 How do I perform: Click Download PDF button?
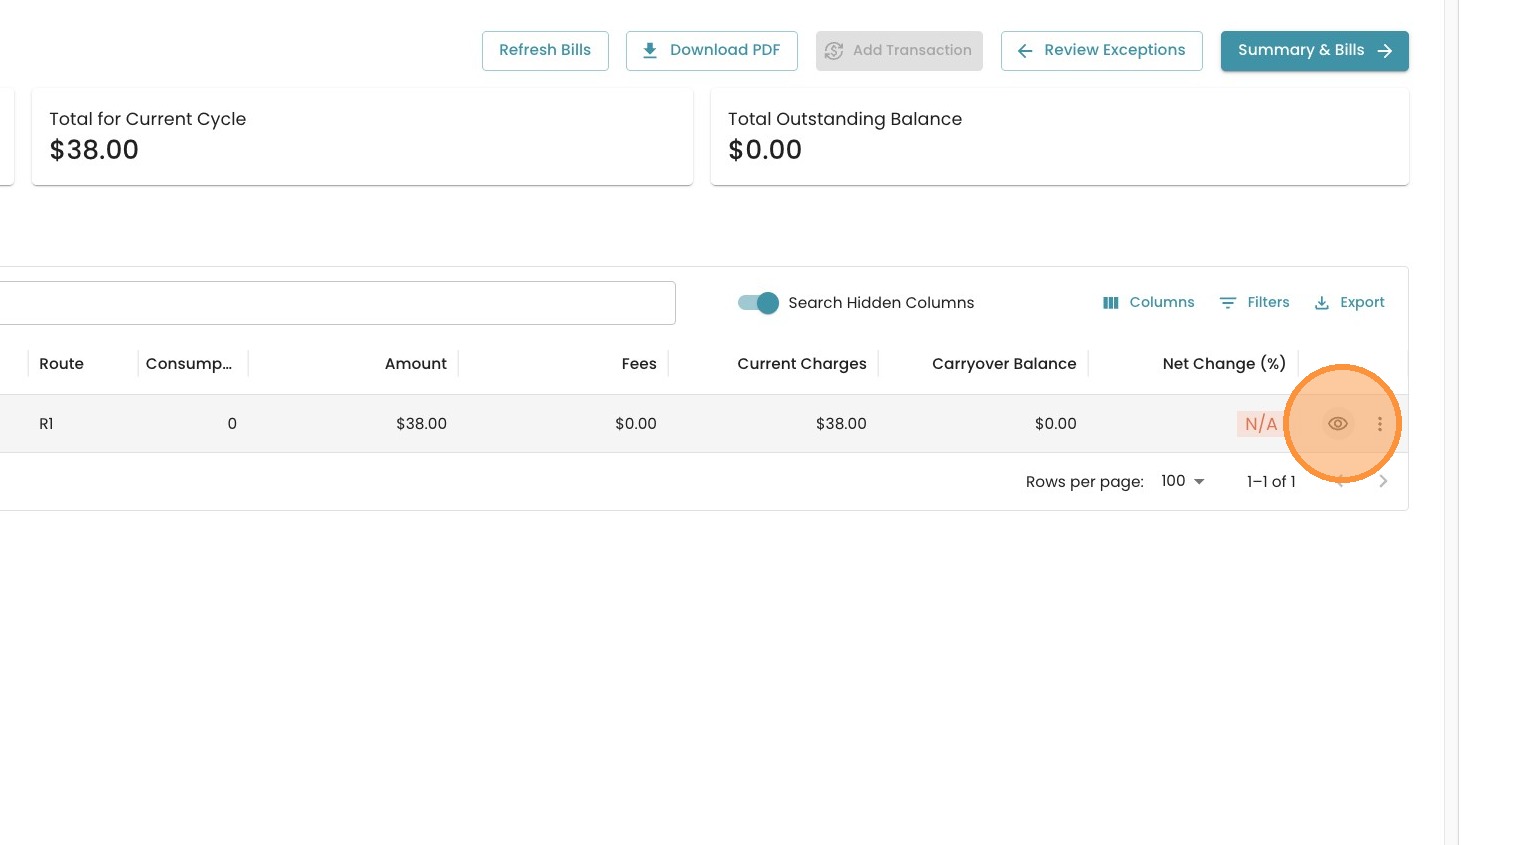(711, 51)
